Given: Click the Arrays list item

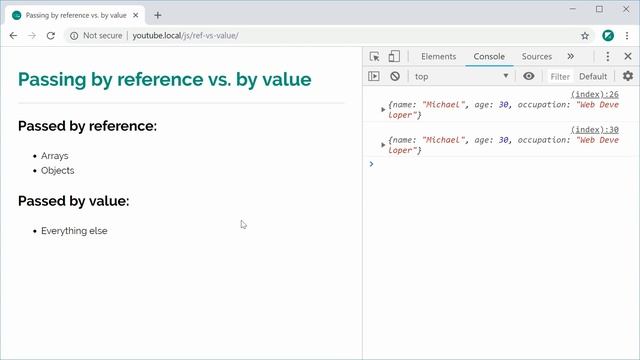Looking at the screenshot, I should (55, 156).
